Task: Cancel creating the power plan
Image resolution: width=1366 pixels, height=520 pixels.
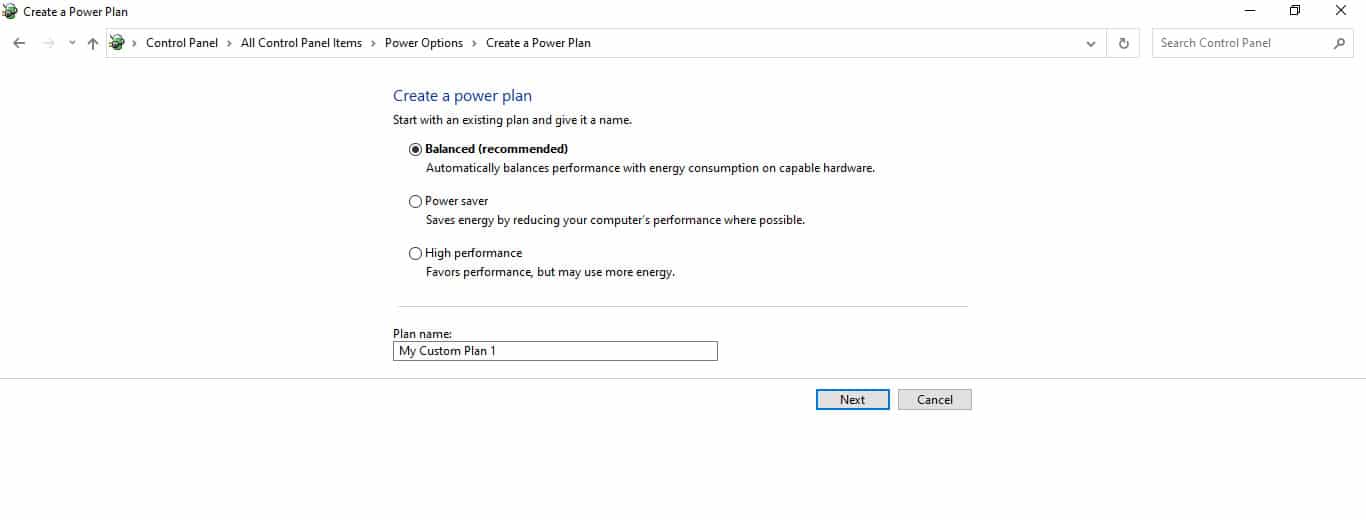Action: pos(935,399)
